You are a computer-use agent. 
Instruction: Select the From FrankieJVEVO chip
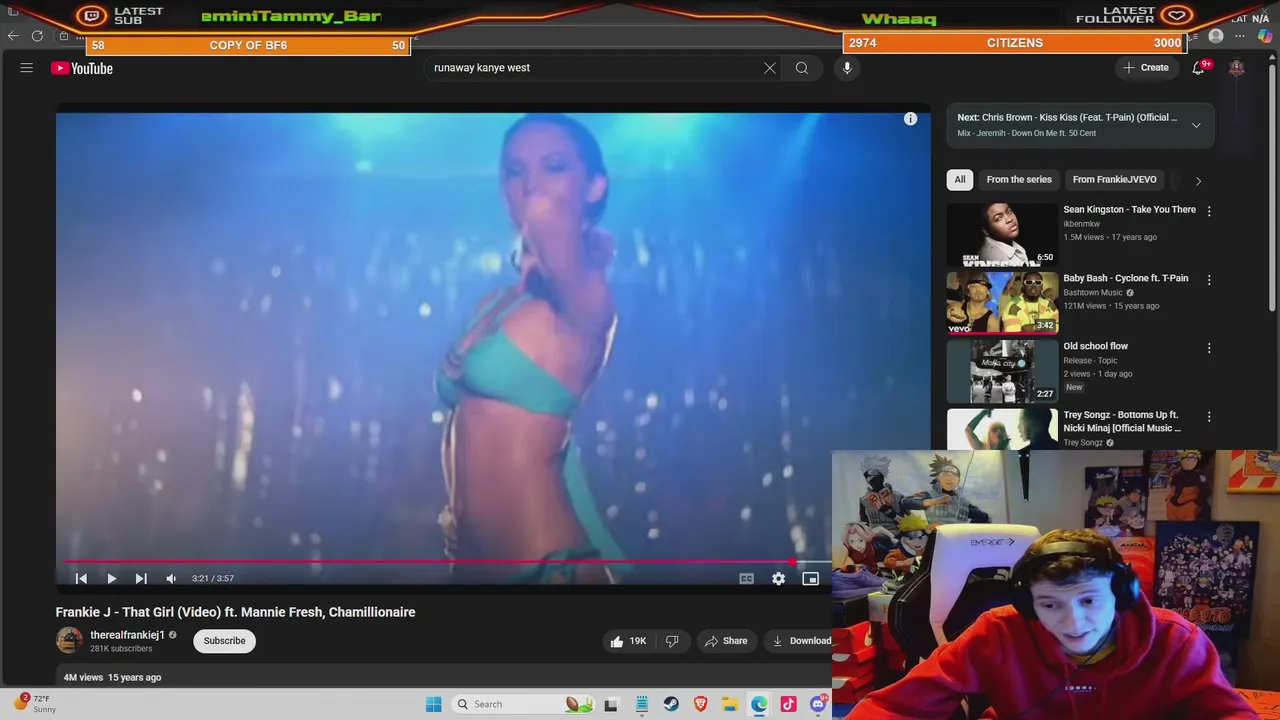coord(1114,180)
